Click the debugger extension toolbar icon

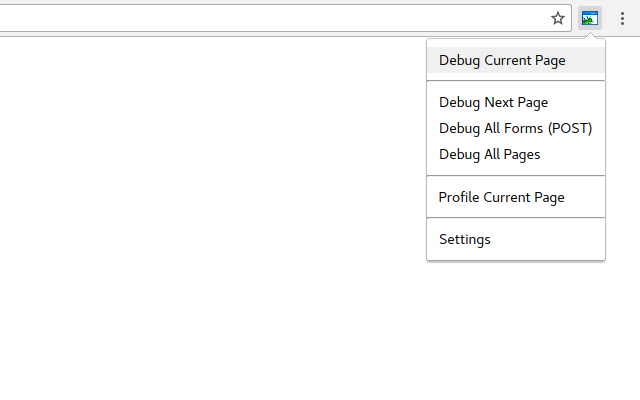pos(590,18)
